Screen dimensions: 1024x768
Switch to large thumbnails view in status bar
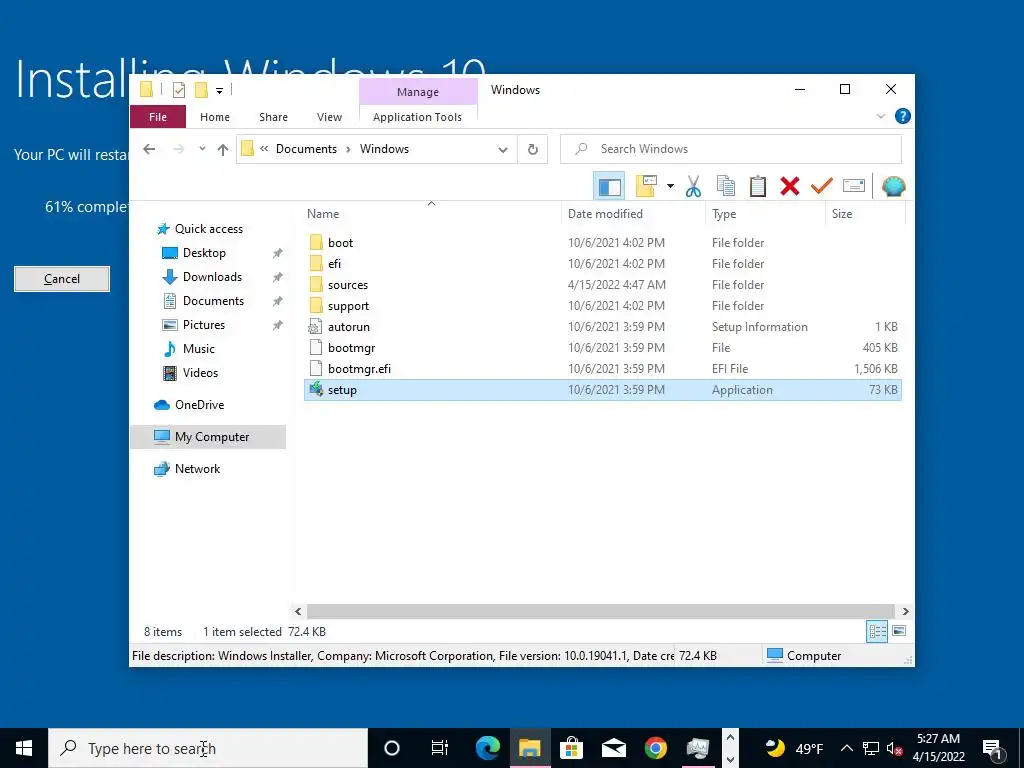click(899, 631)
